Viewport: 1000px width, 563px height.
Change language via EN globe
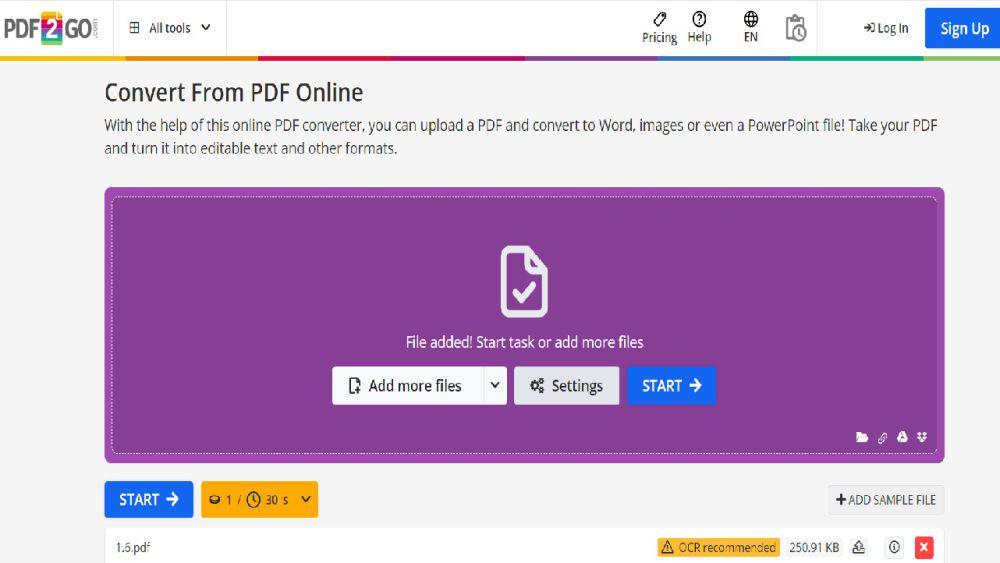[751, 28]
